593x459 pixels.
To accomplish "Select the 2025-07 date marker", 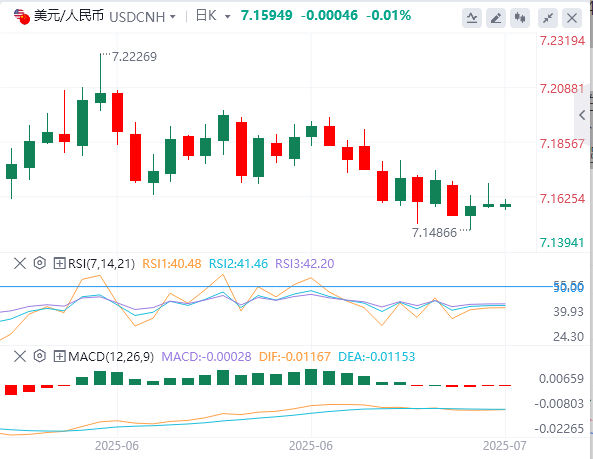I will coord(505,446).
